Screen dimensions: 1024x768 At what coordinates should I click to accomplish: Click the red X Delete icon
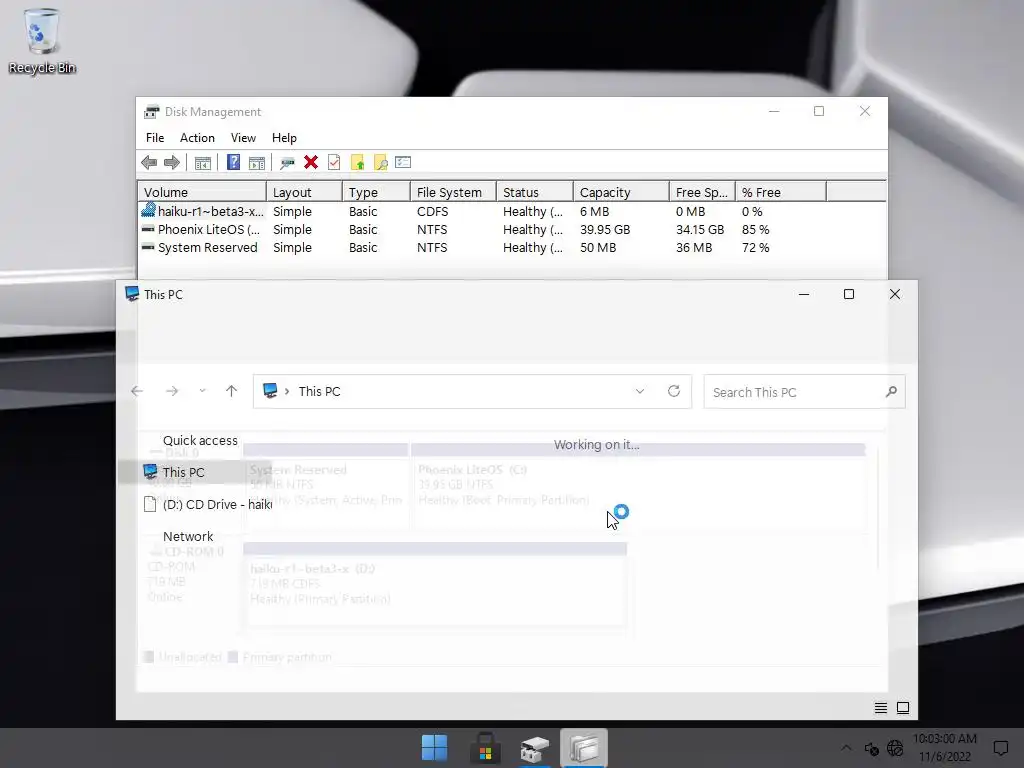[x=311, y=163]
